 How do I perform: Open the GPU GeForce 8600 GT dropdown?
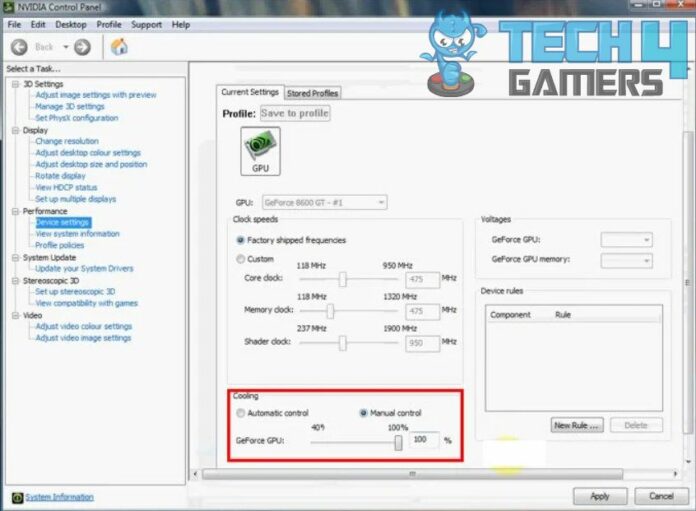(x=324, y=202)
